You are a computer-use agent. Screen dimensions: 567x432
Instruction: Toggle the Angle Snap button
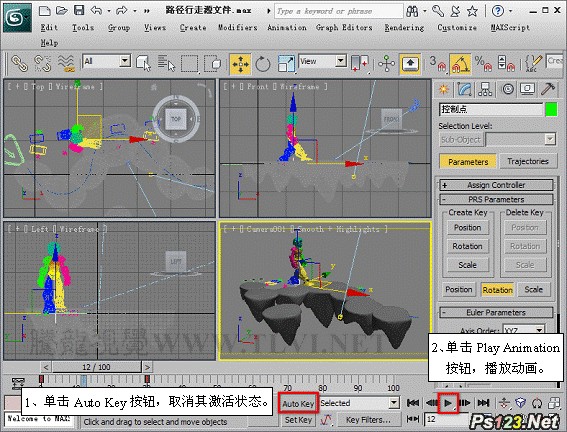pyautogui.click(x=460, y=64)
